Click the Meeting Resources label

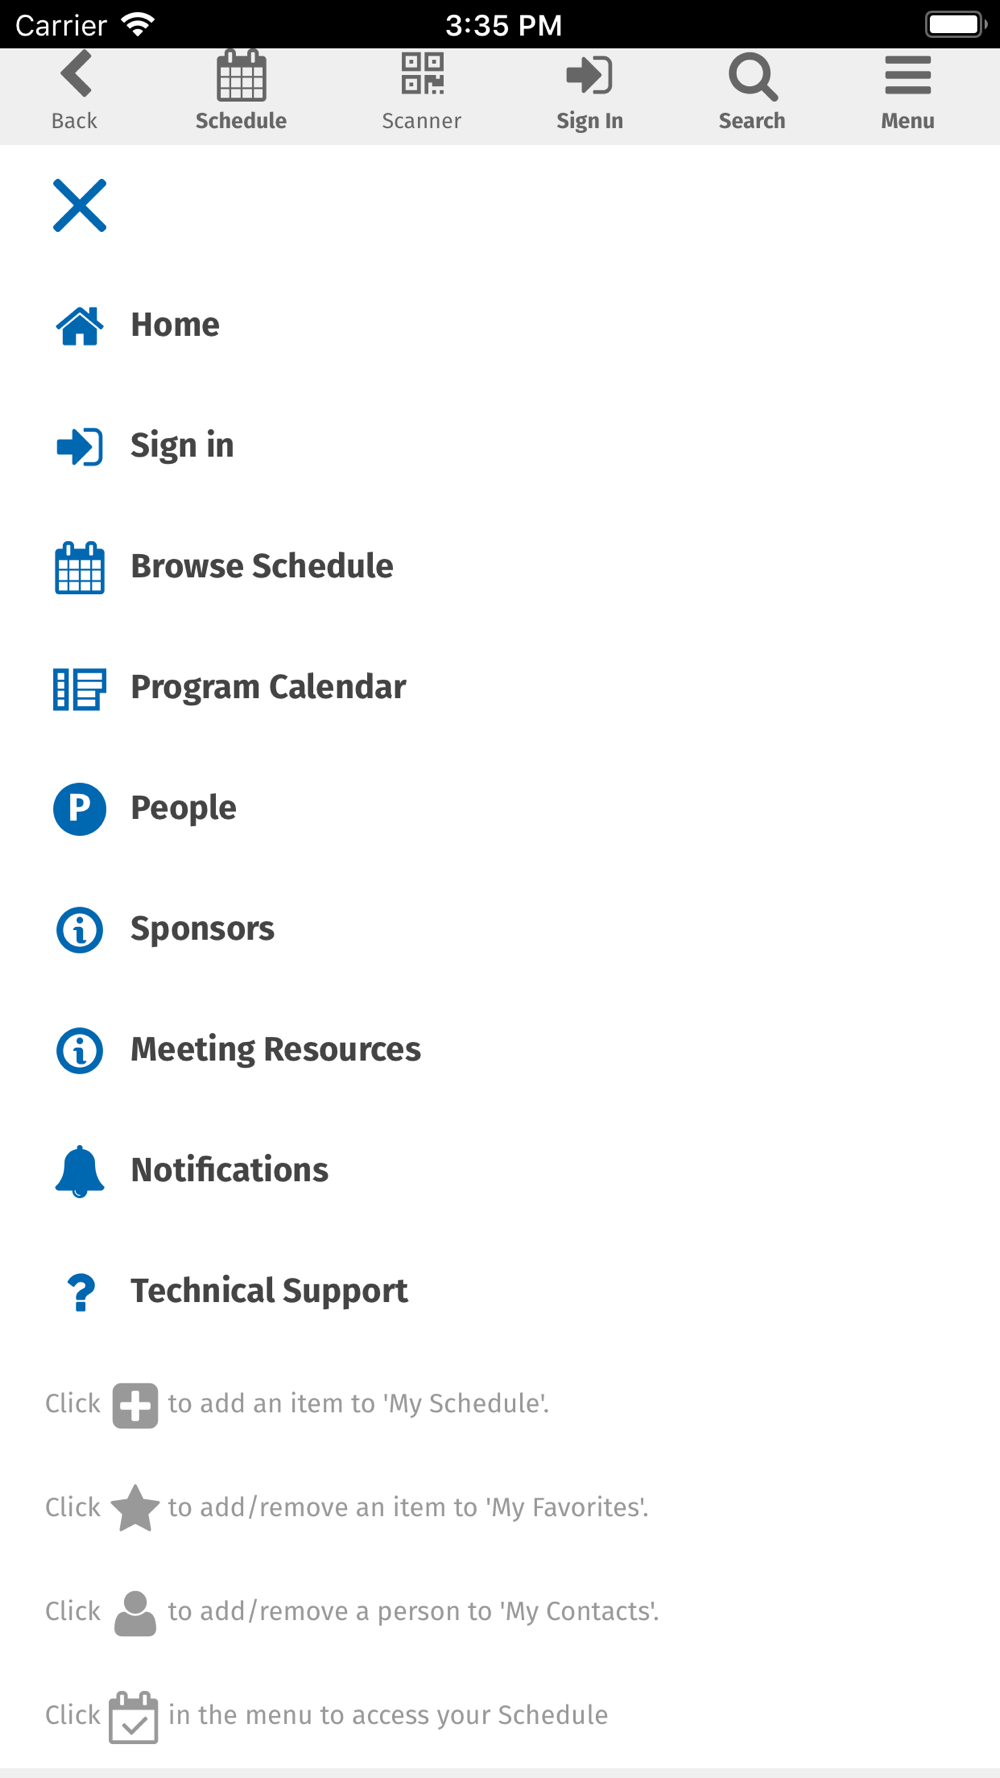click(x=276, y=1050)
